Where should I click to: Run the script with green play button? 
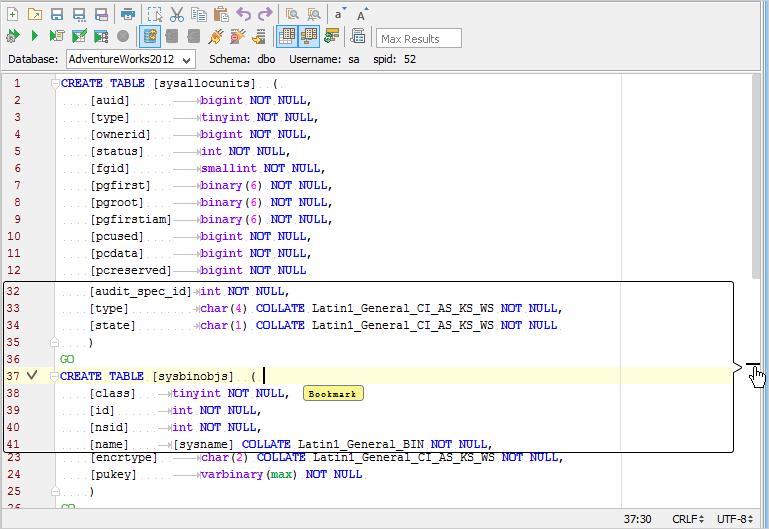[34, 37]
